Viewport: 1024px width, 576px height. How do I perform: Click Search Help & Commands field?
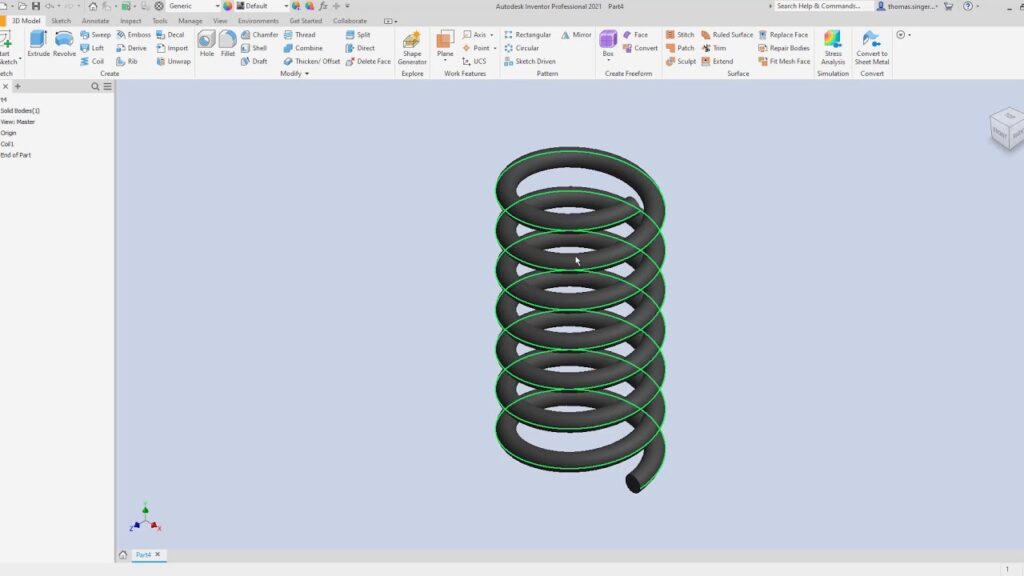(822, 6)
